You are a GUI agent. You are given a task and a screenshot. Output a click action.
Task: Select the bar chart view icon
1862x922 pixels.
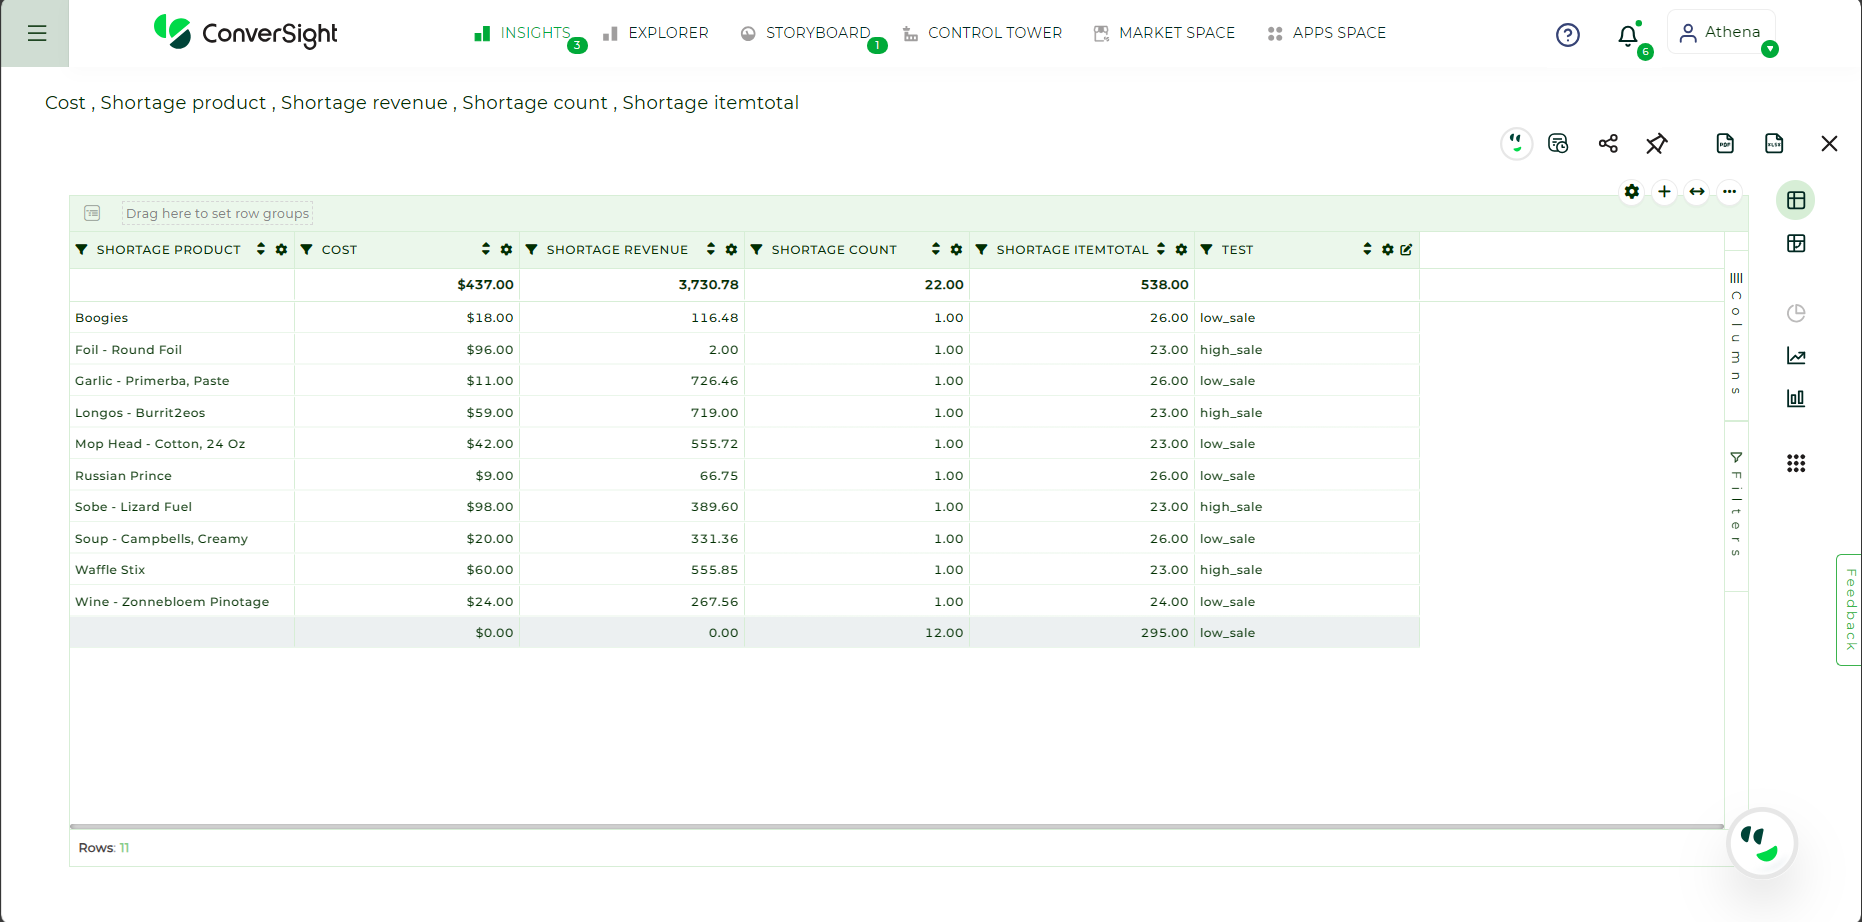(x=1796, y=398)
